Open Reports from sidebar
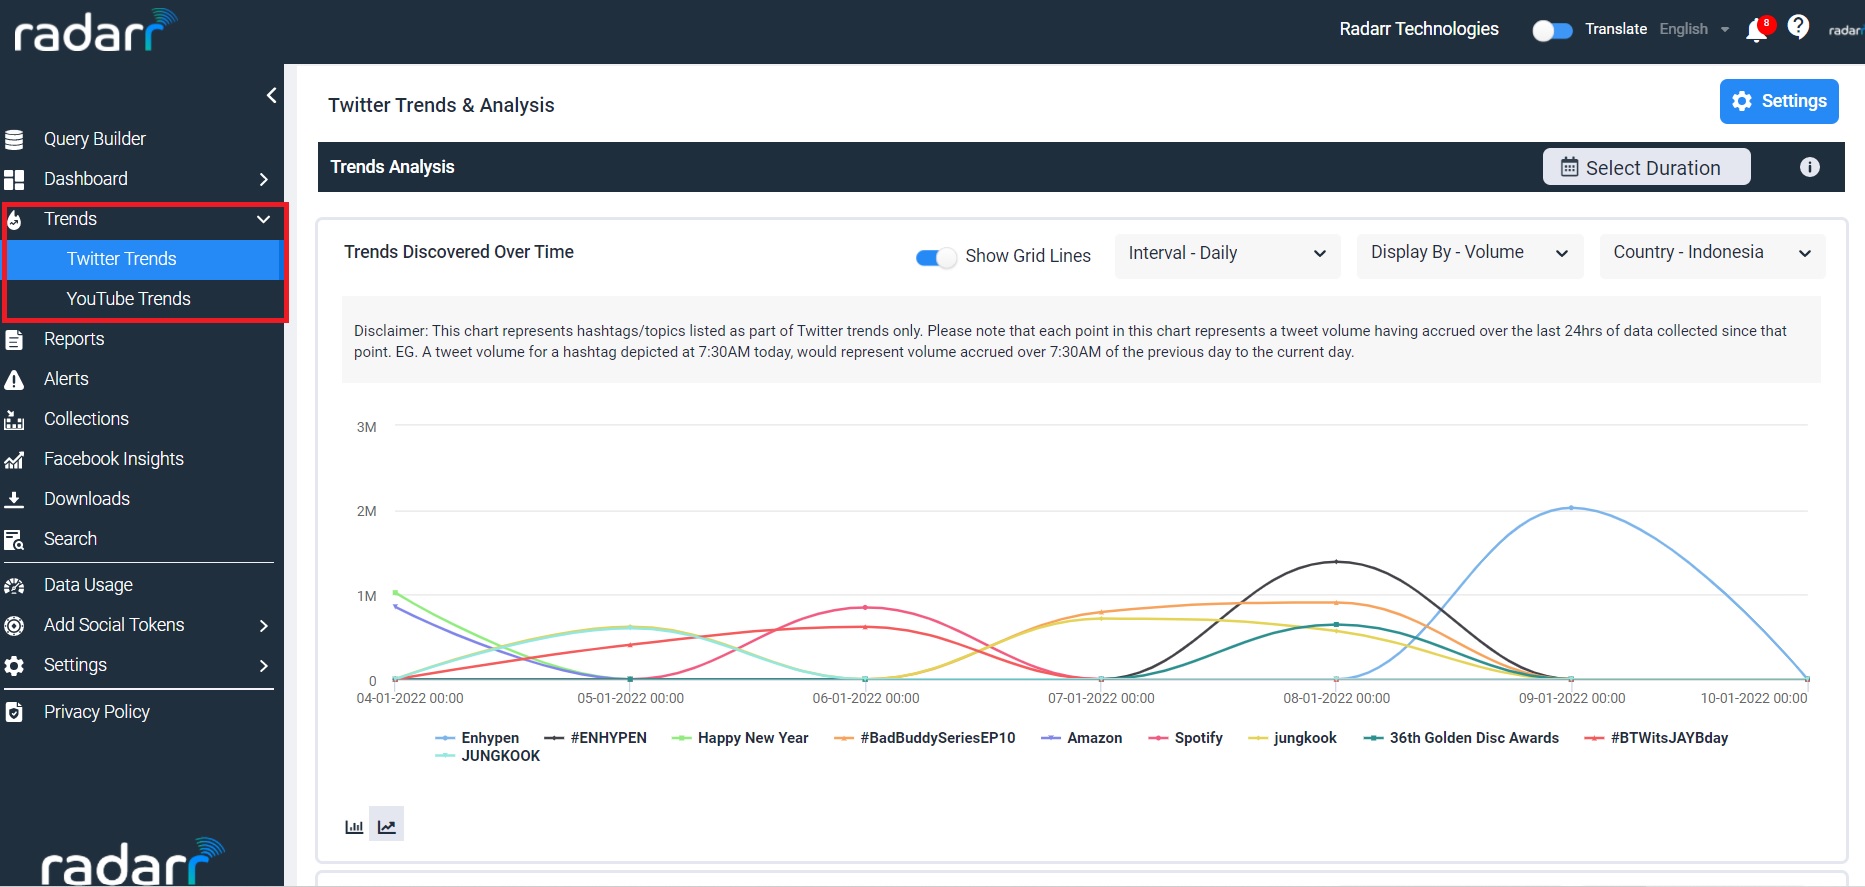The image size is (1865, 887). 74,339
